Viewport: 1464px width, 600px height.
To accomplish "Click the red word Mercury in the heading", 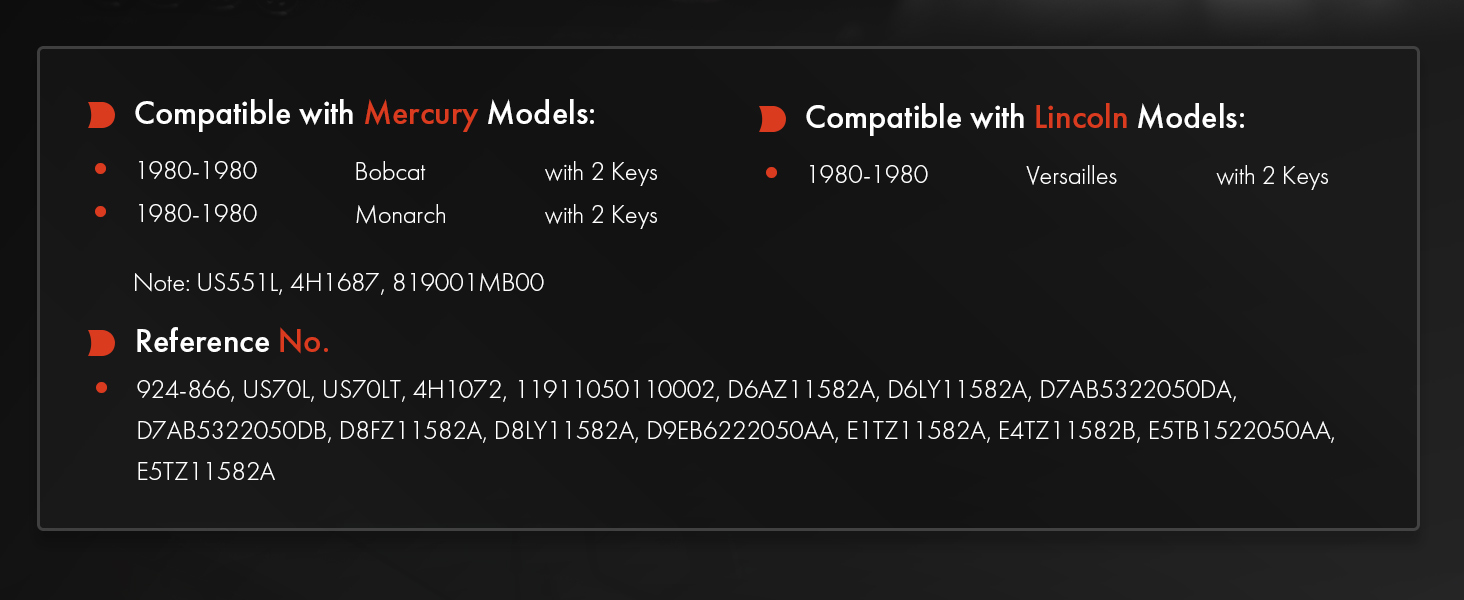I will (420, 114).
